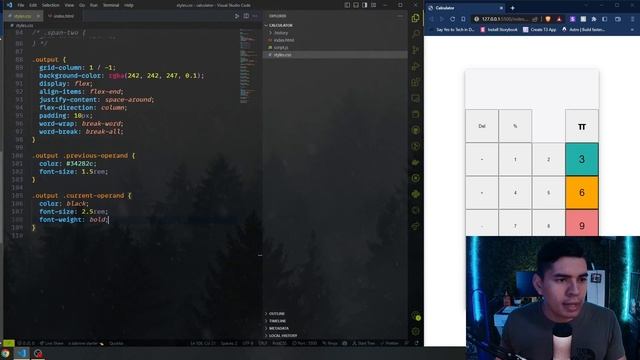Go back in the browser
The width and height of the screenshot is (640, 360).
coord(431,19)
